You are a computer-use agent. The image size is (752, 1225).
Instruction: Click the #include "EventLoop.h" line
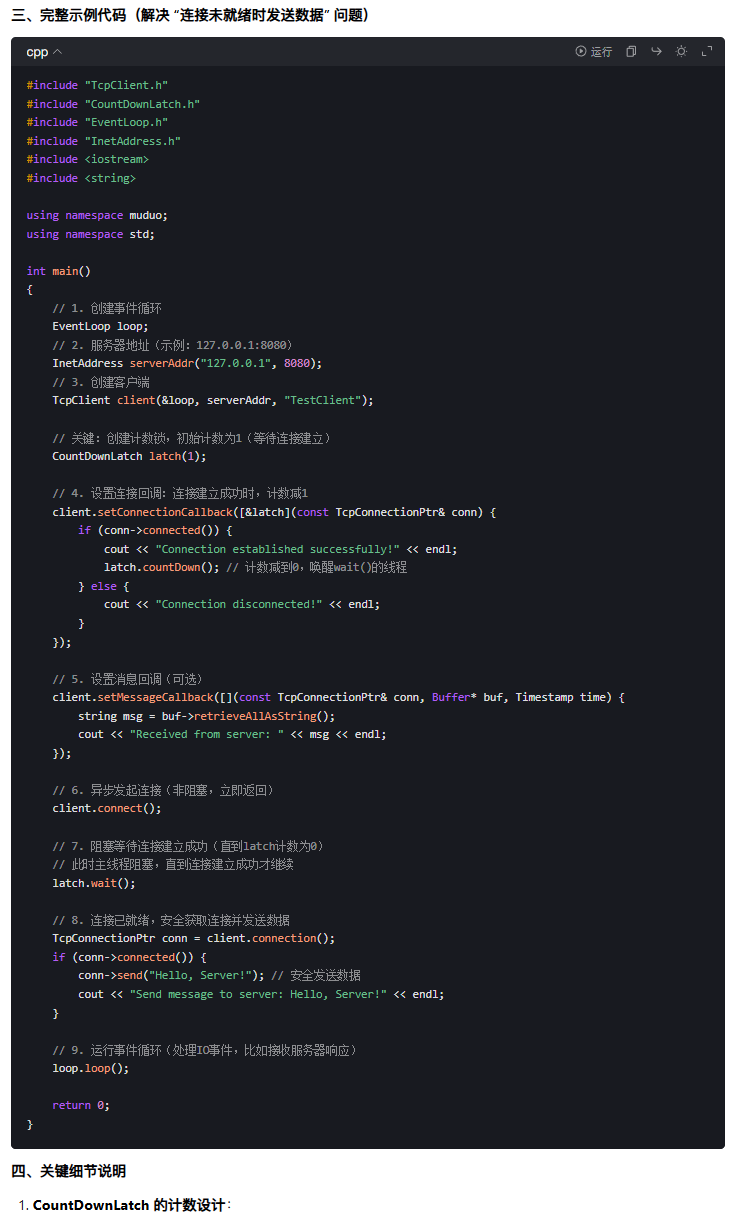tap(97, 122)
